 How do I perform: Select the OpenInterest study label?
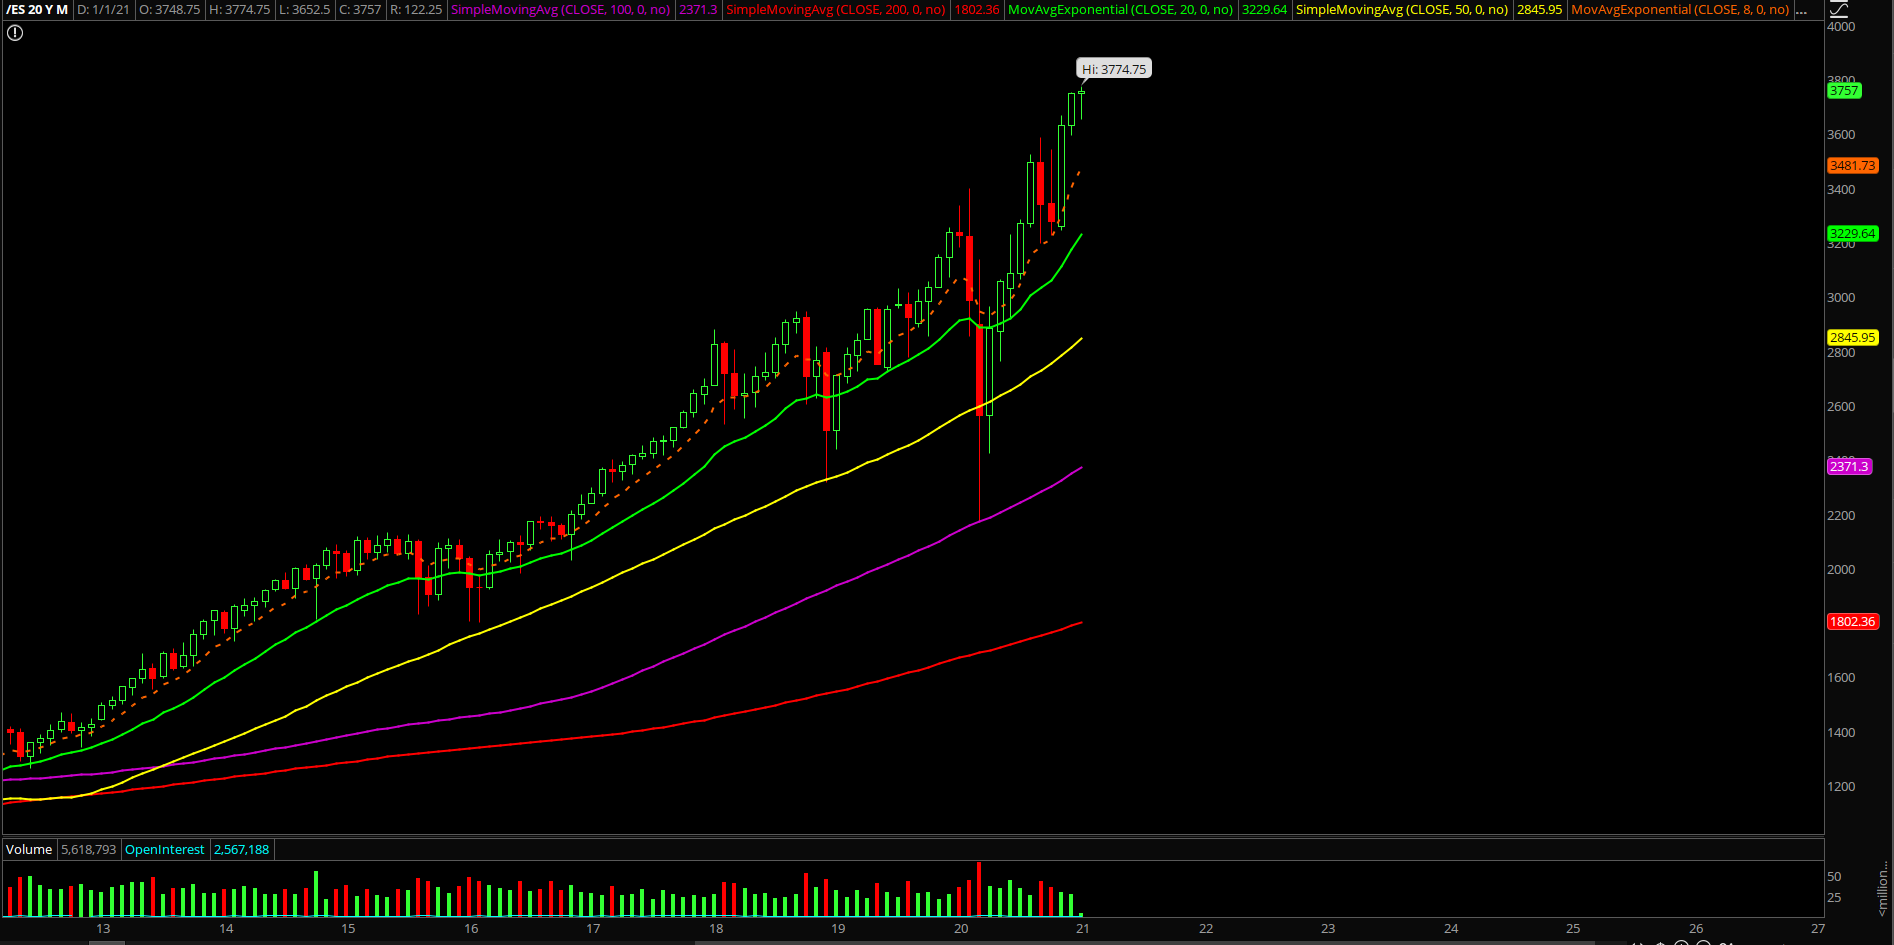point(164,849)
